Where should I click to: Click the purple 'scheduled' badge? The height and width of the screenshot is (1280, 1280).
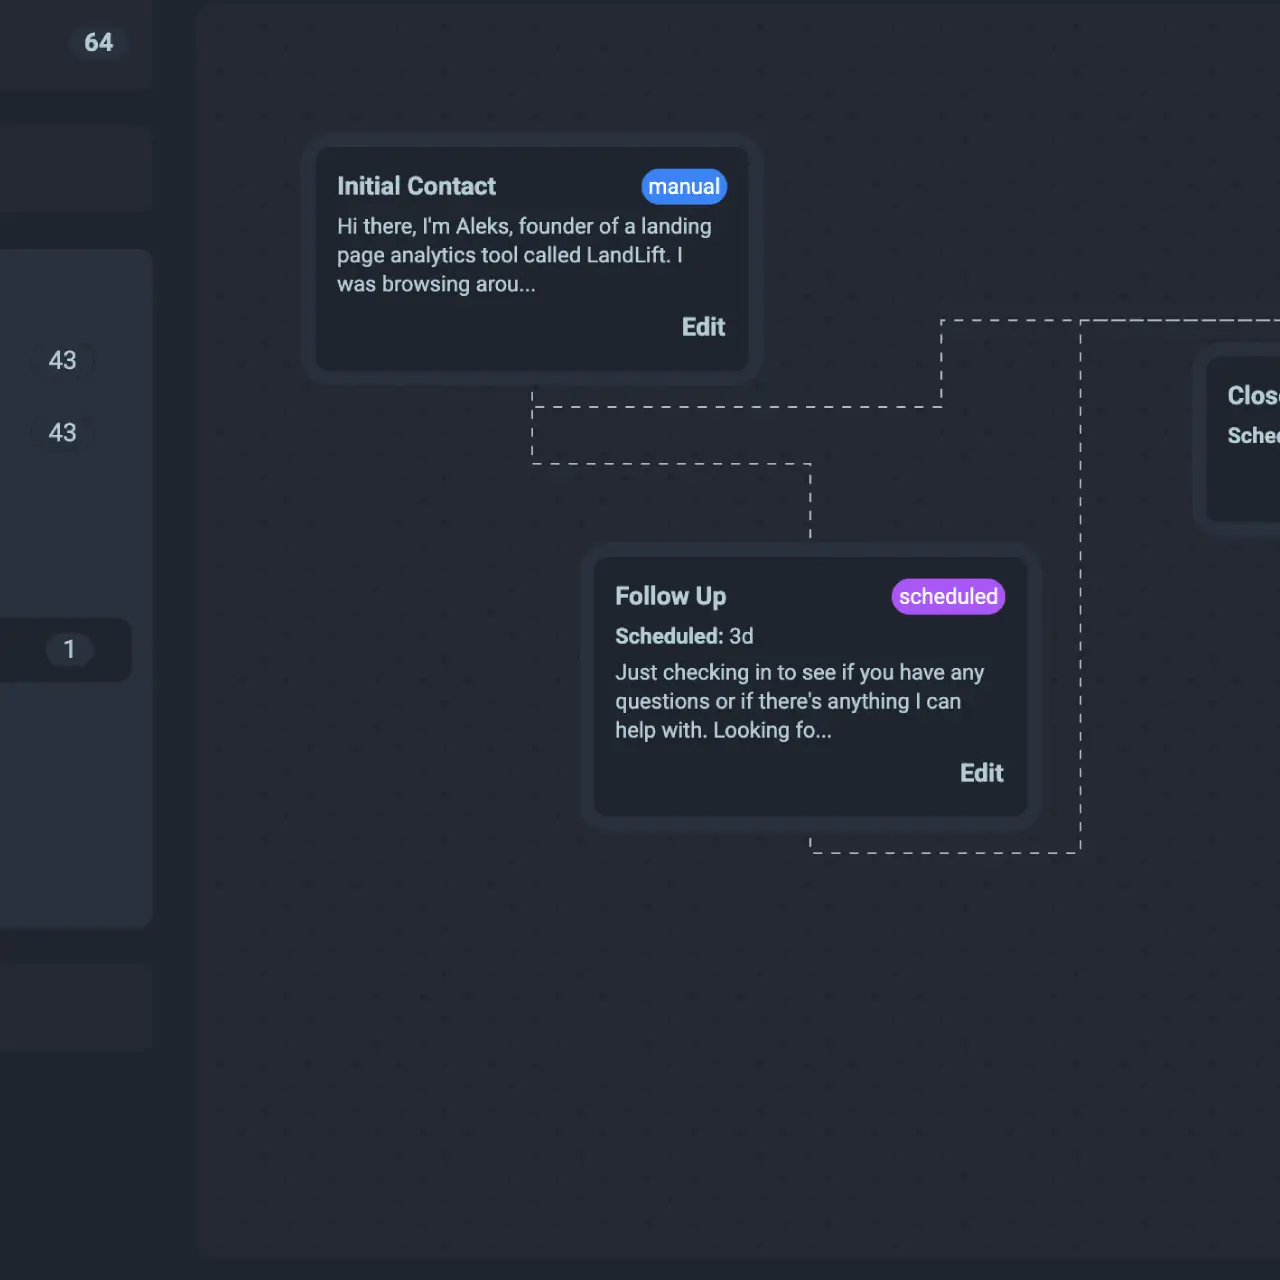(x=948, y=597)
